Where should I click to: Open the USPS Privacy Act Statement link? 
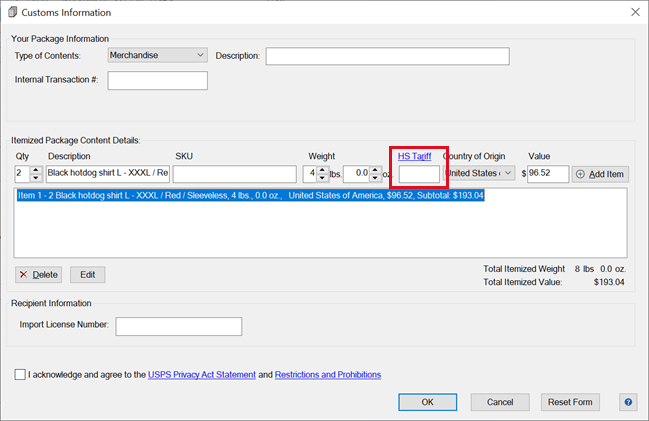[201, 375]
